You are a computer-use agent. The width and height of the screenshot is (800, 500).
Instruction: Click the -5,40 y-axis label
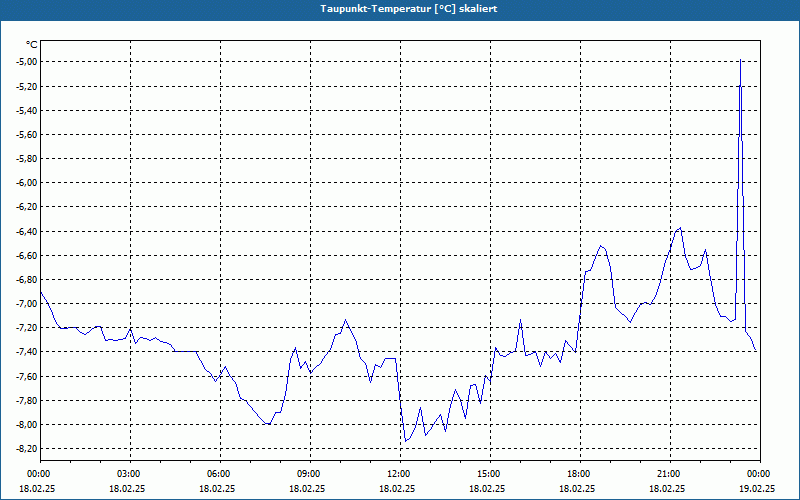coord(26,111)
